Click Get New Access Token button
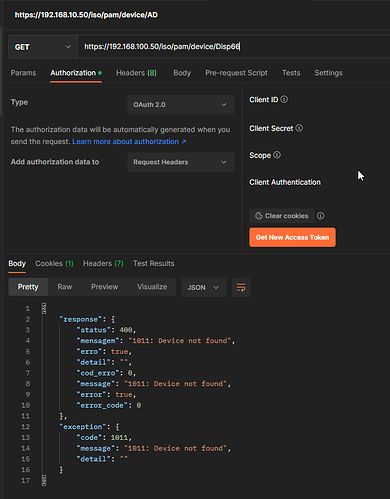The height and width of the screenshot is (499, 390). pyautogui.click(x=292, y=237)
